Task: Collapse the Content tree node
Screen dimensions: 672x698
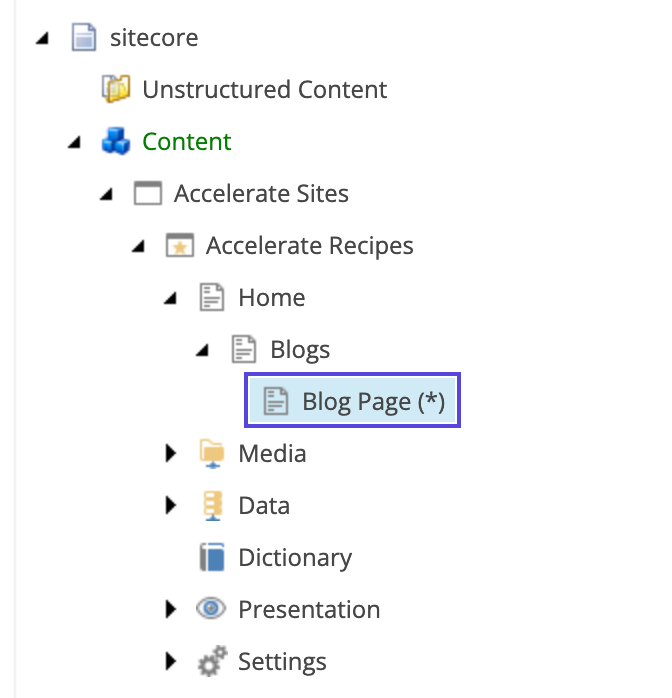Action: point(74,143)
